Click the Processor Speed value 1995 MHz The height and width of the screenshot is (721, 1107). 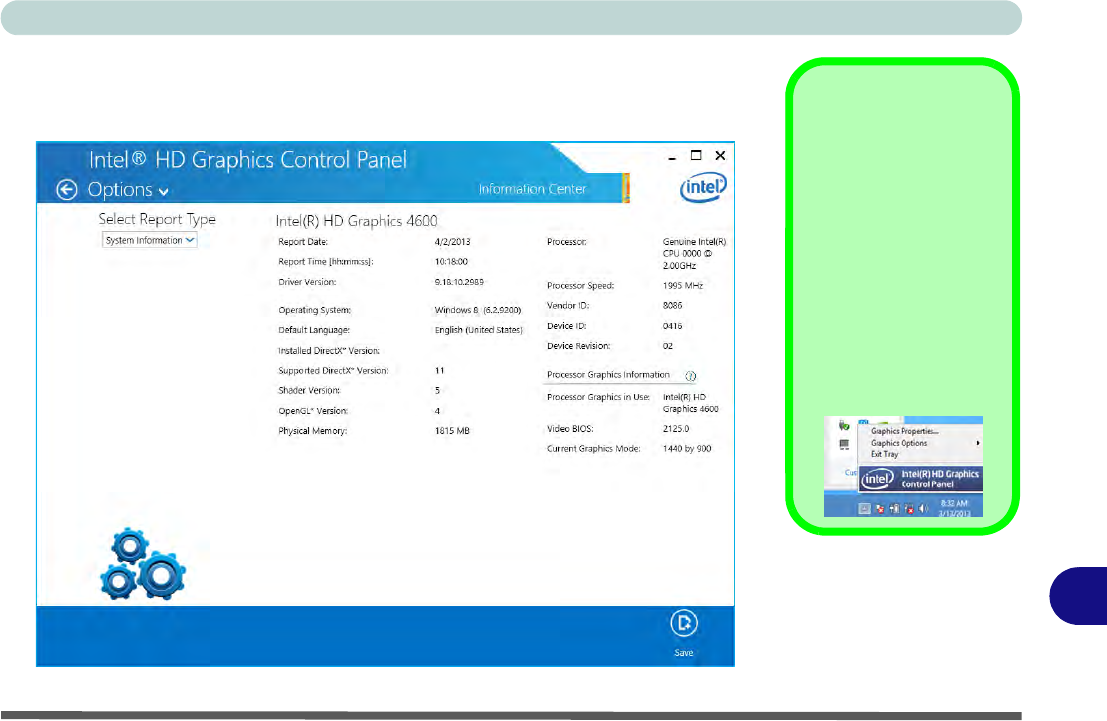pyautogui.click(x=683, y=285)
